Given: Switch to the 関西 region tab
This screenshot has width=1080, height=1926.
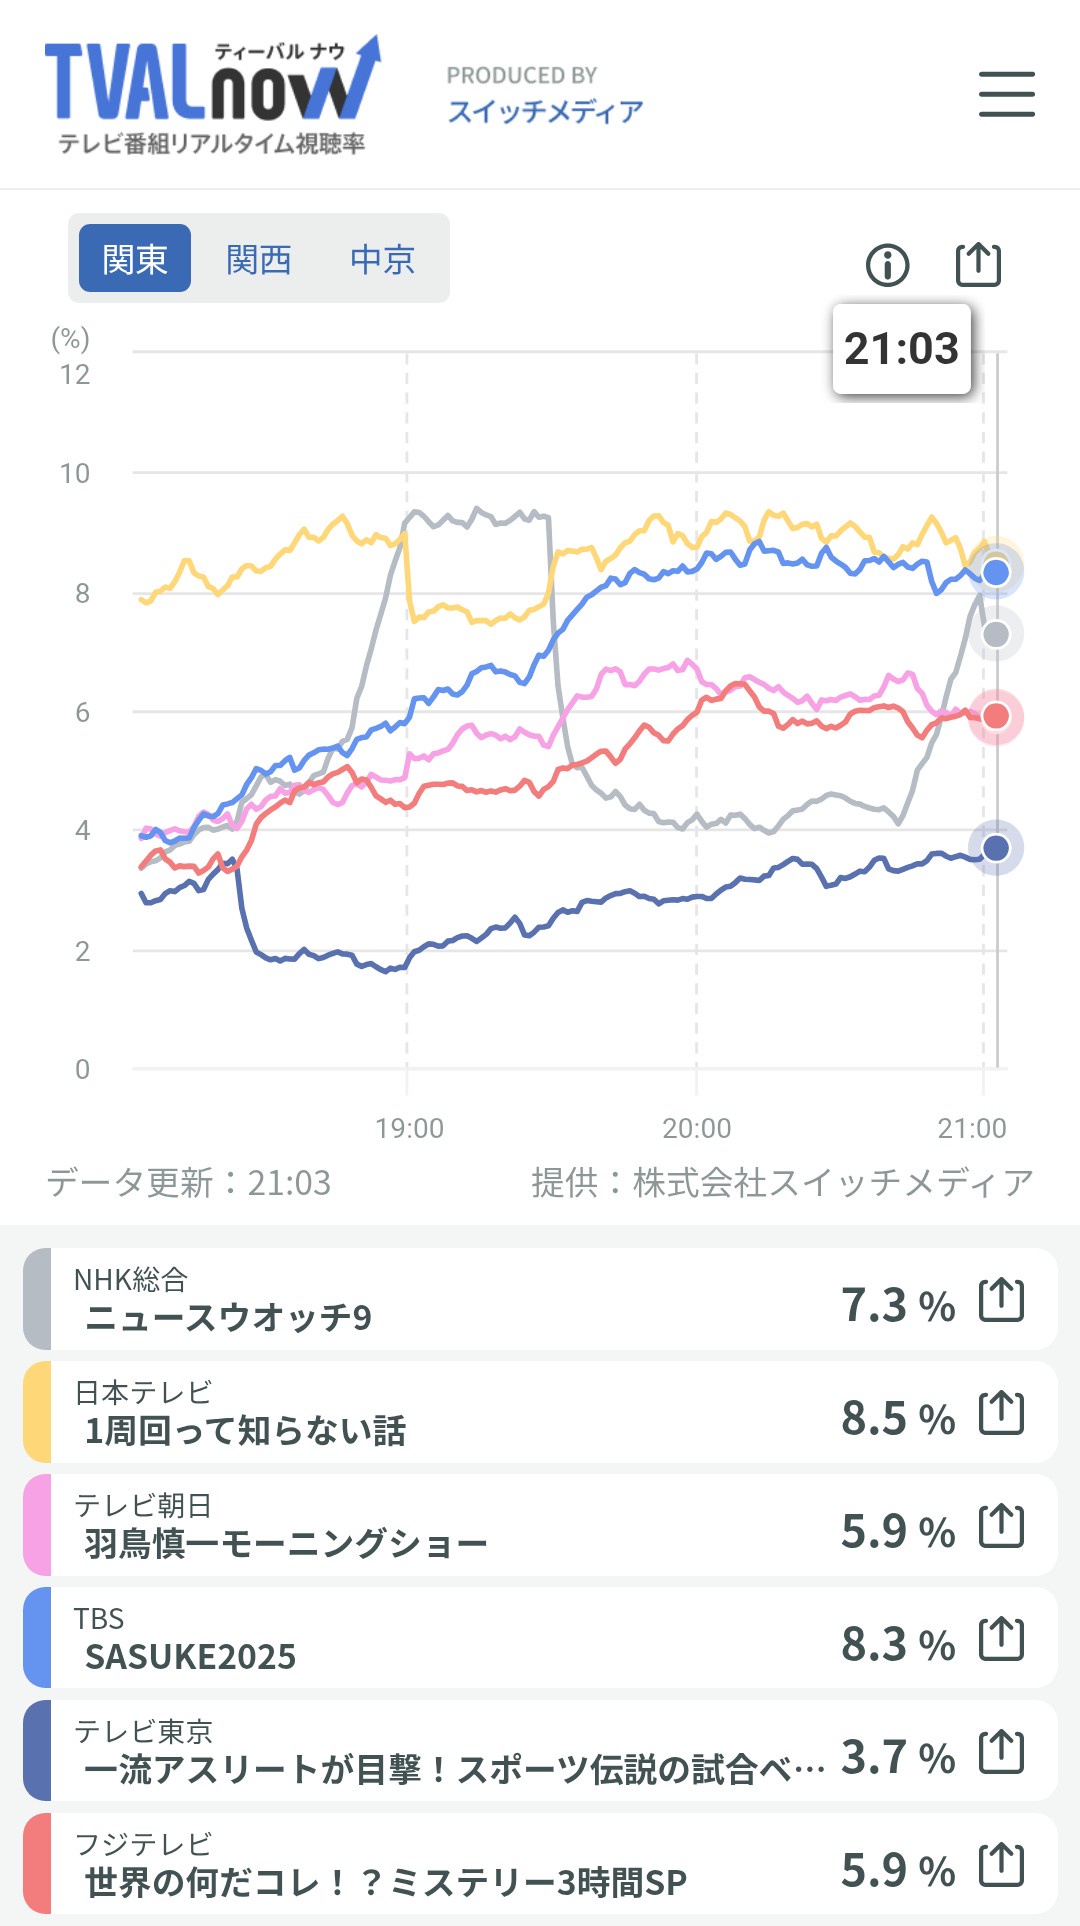Looking at the screenshot, I should click(x=258, y=259).
